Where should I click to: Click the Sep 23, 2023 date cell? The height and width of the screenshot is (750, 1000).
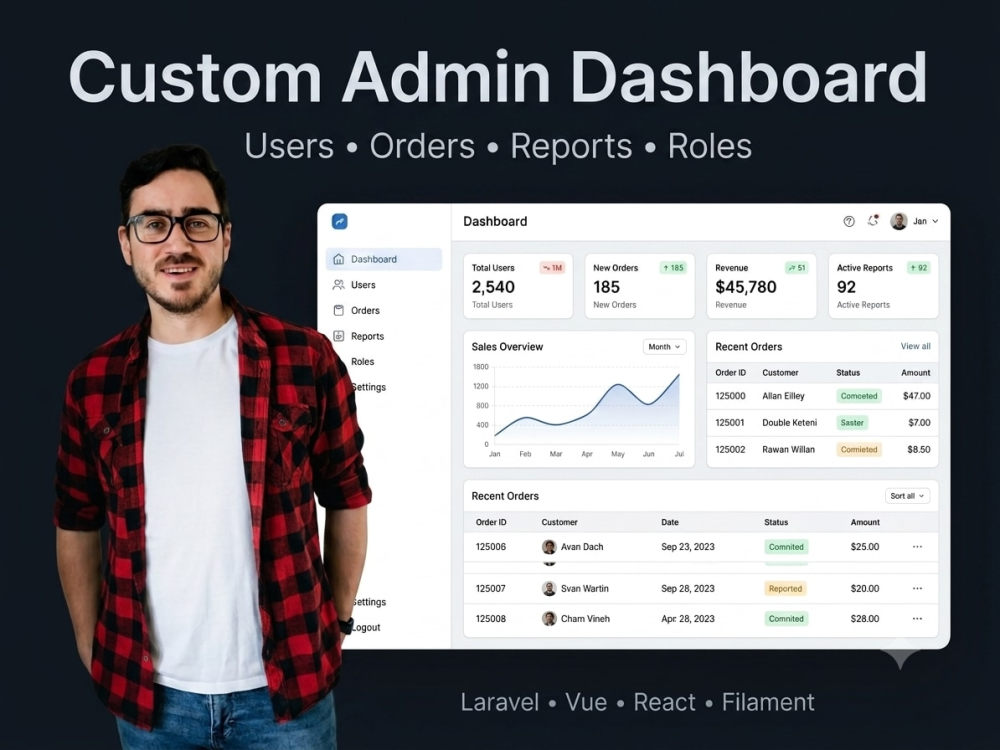click(688, 547)
